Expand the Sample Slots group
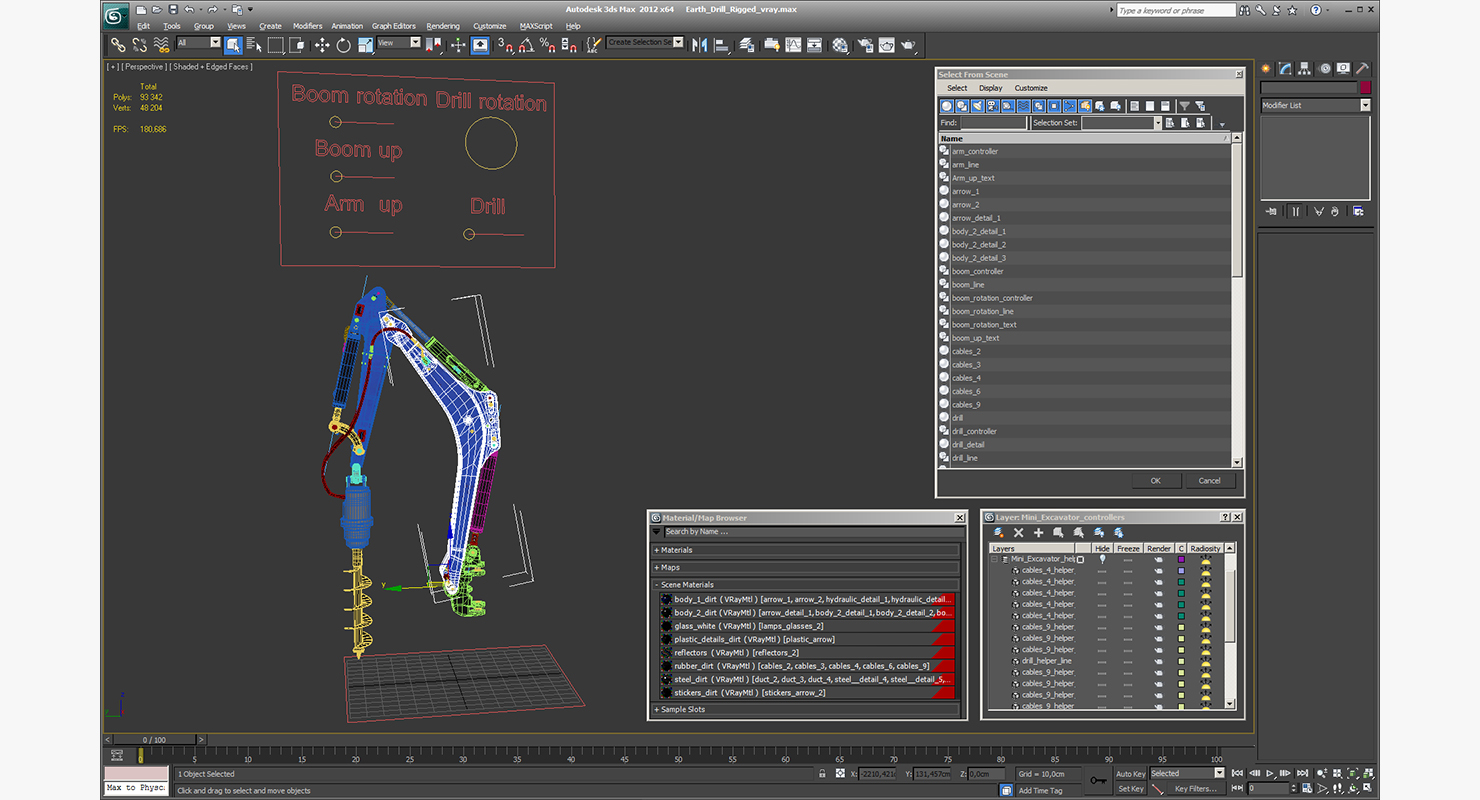Screen dimensions: 1480x800 click(x=806, y=709)
